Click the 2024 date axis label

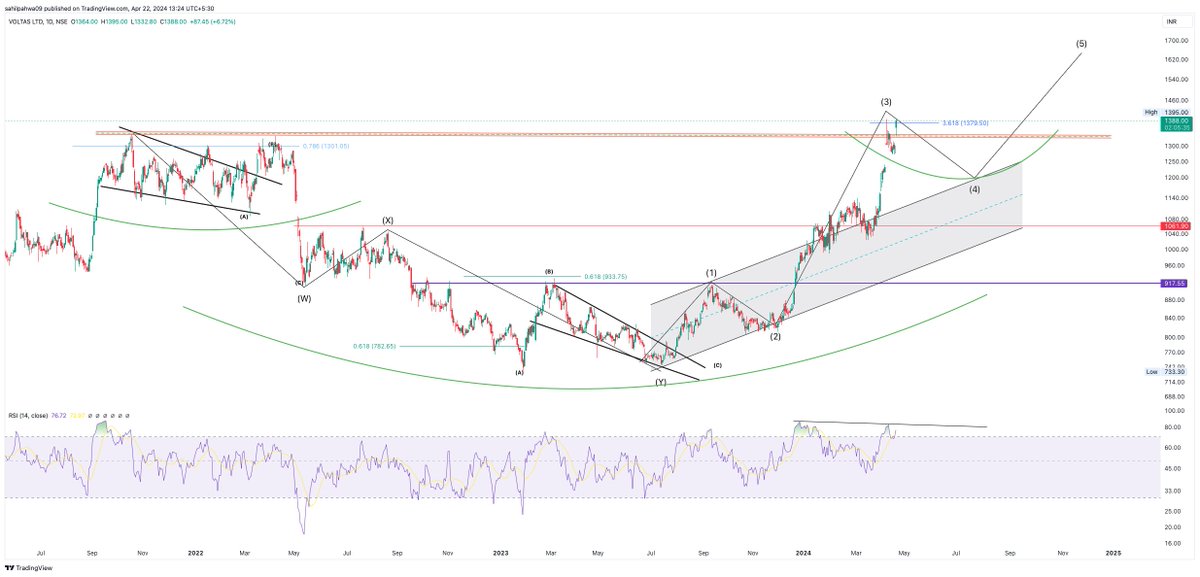(x=805, y=552)
